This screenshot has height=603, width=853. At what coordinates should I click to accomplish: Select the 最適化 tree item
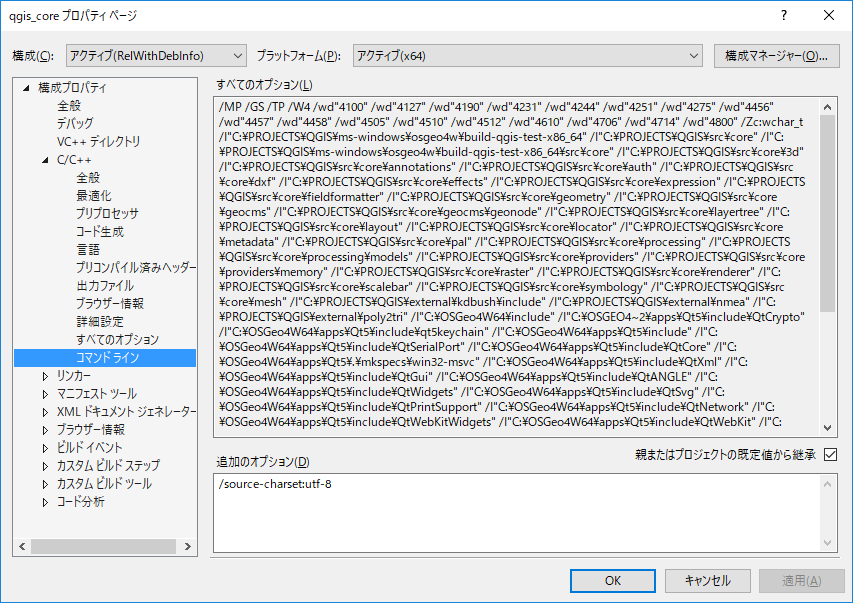[94, 196]
